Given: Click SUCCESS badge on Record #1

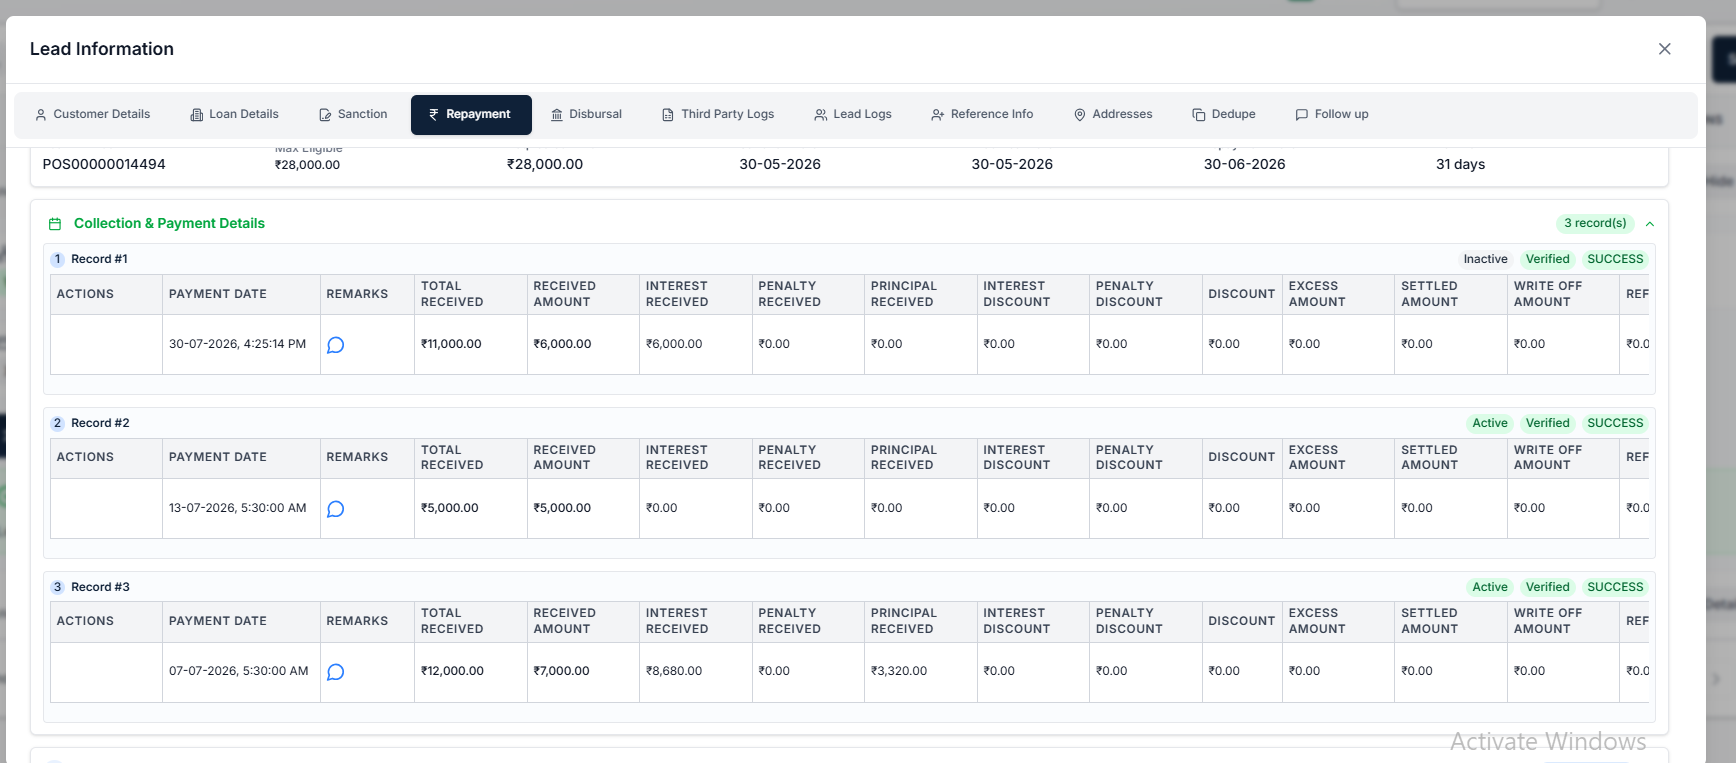Looking at the screenshot, I should 1615,259.
